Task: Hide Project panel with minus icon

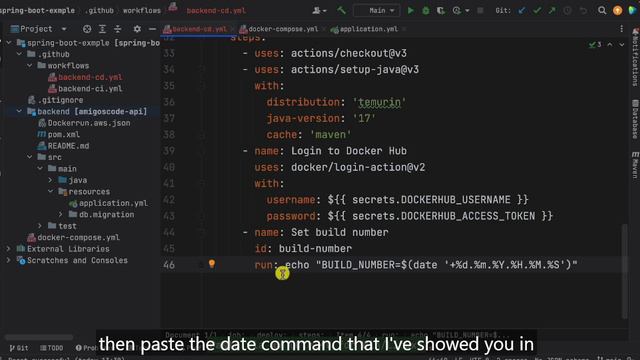Action: pyautogui.click(x=152, y=29)
